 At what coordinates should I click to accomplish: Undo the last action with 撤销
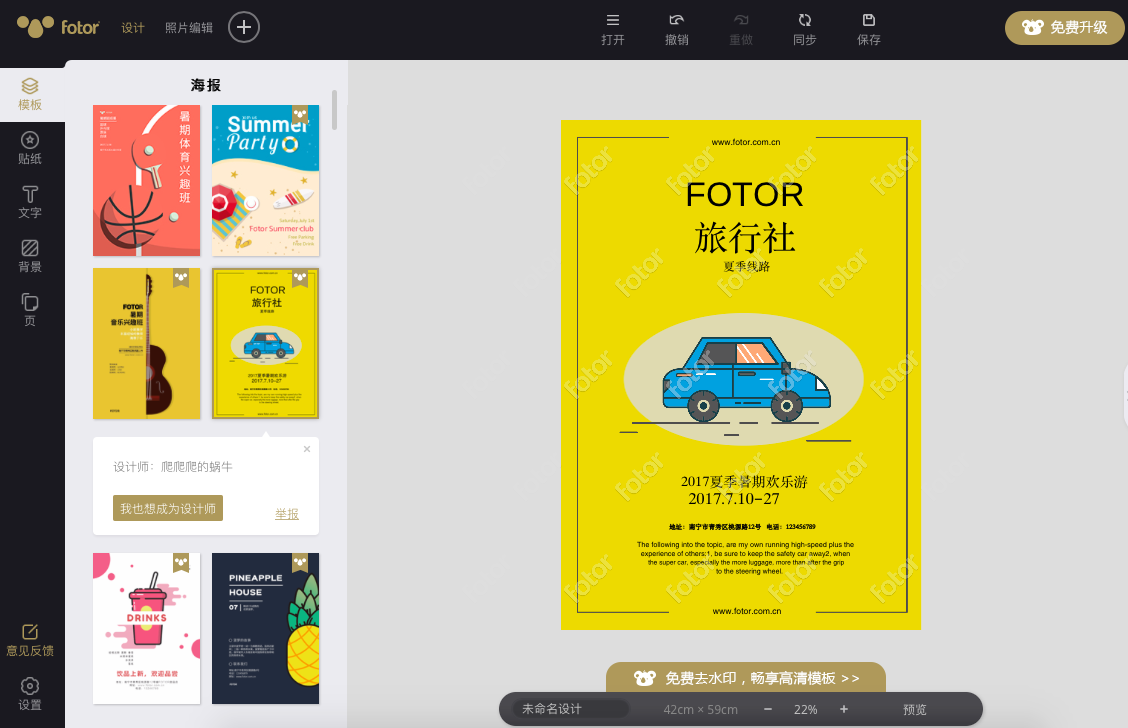(x=676, y=29)
